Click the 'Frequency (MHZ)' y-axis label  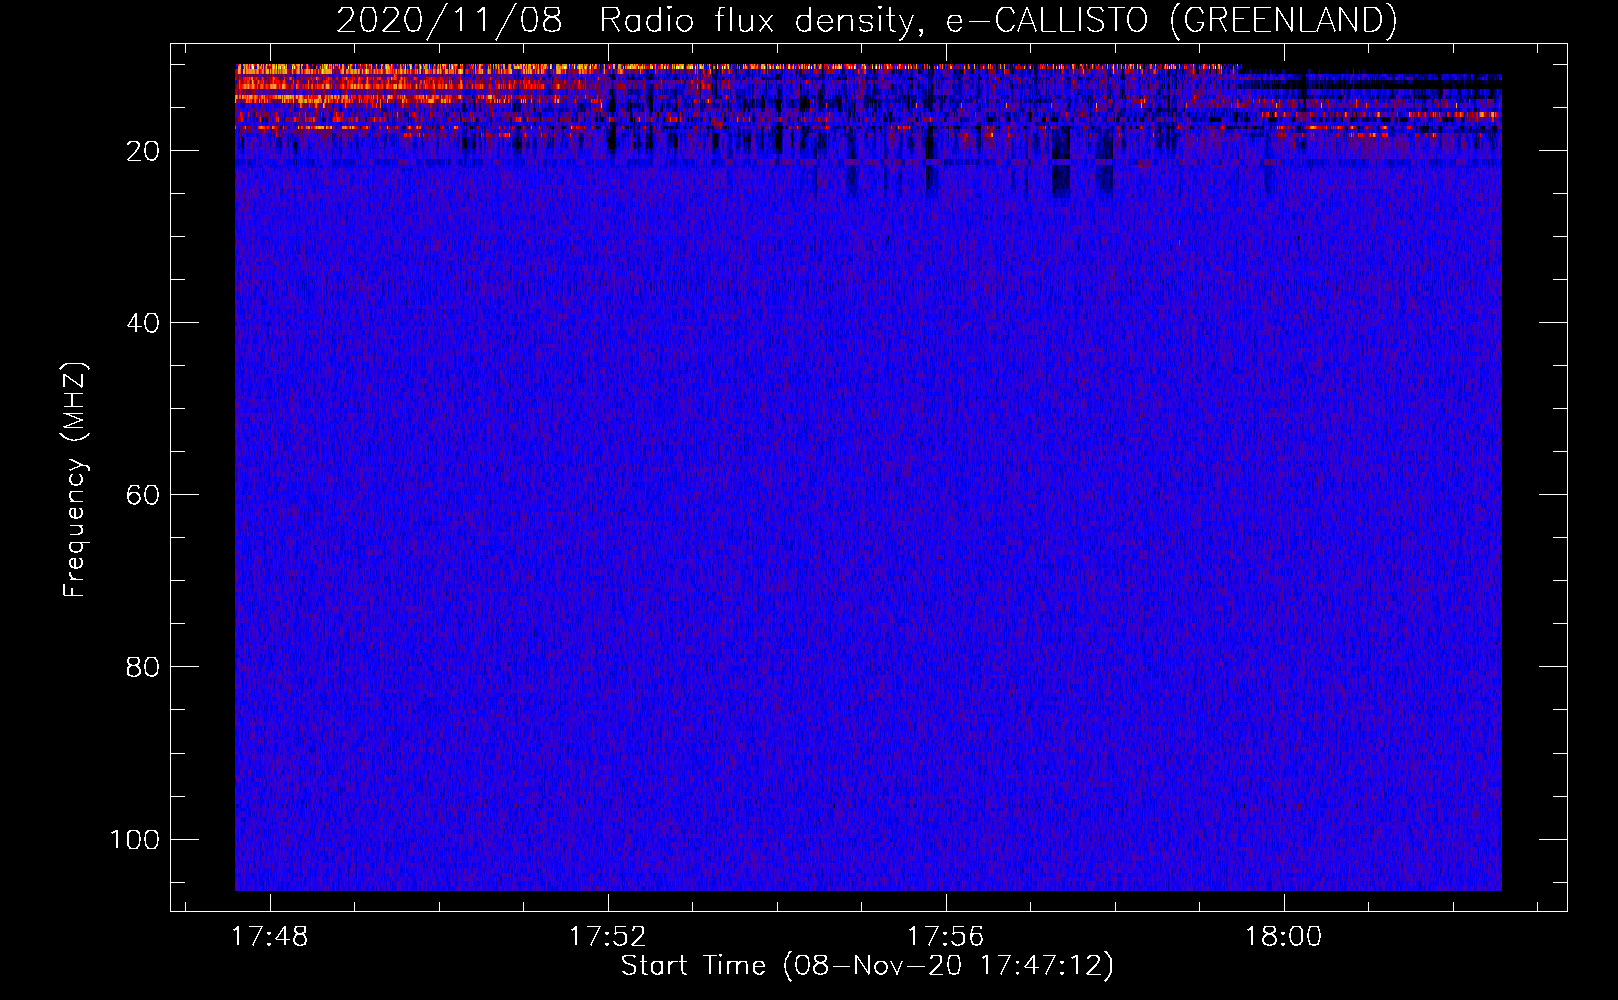tap(75, 479)
